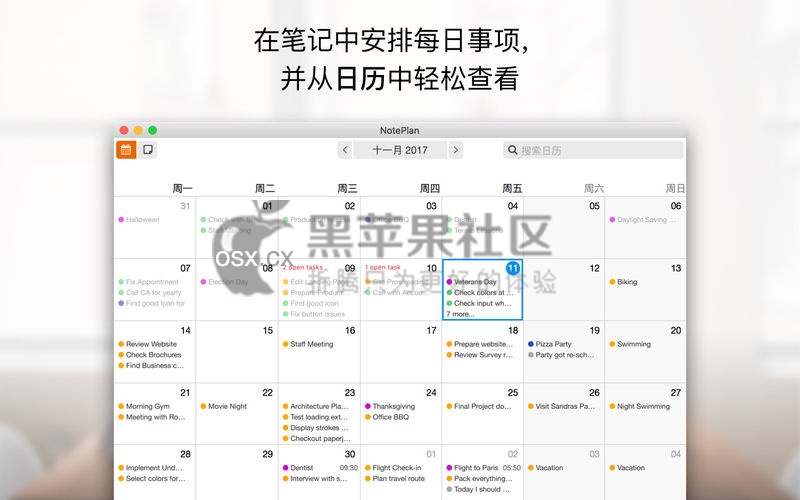This screenshot has width=800, height=500.
Task: Open the Halloween event on the 31st
Action: (x=139, y=219)
